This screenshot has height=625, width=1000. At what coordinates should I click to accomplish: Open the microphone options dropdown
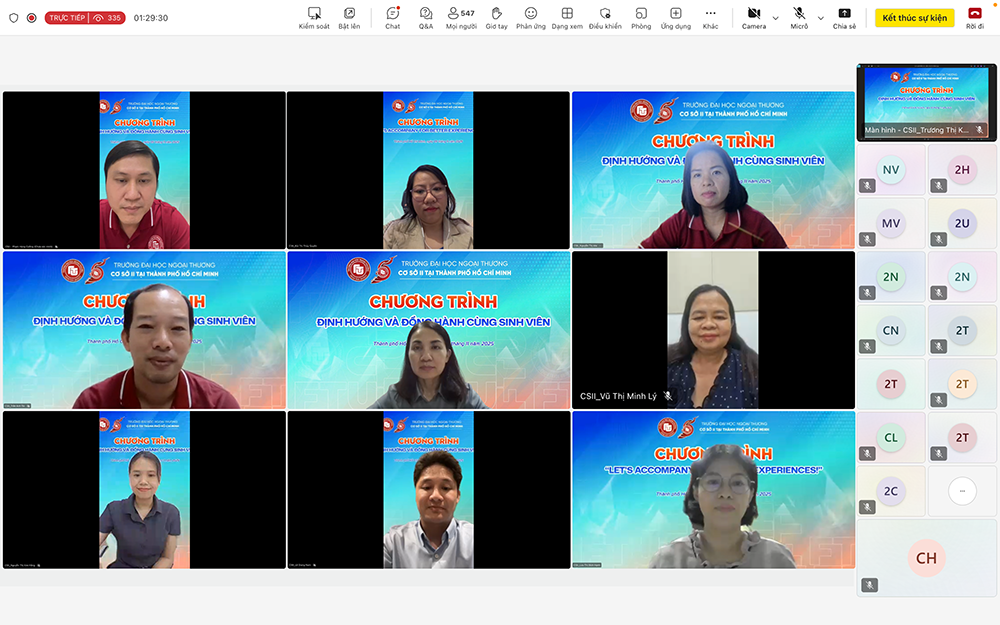820,17
